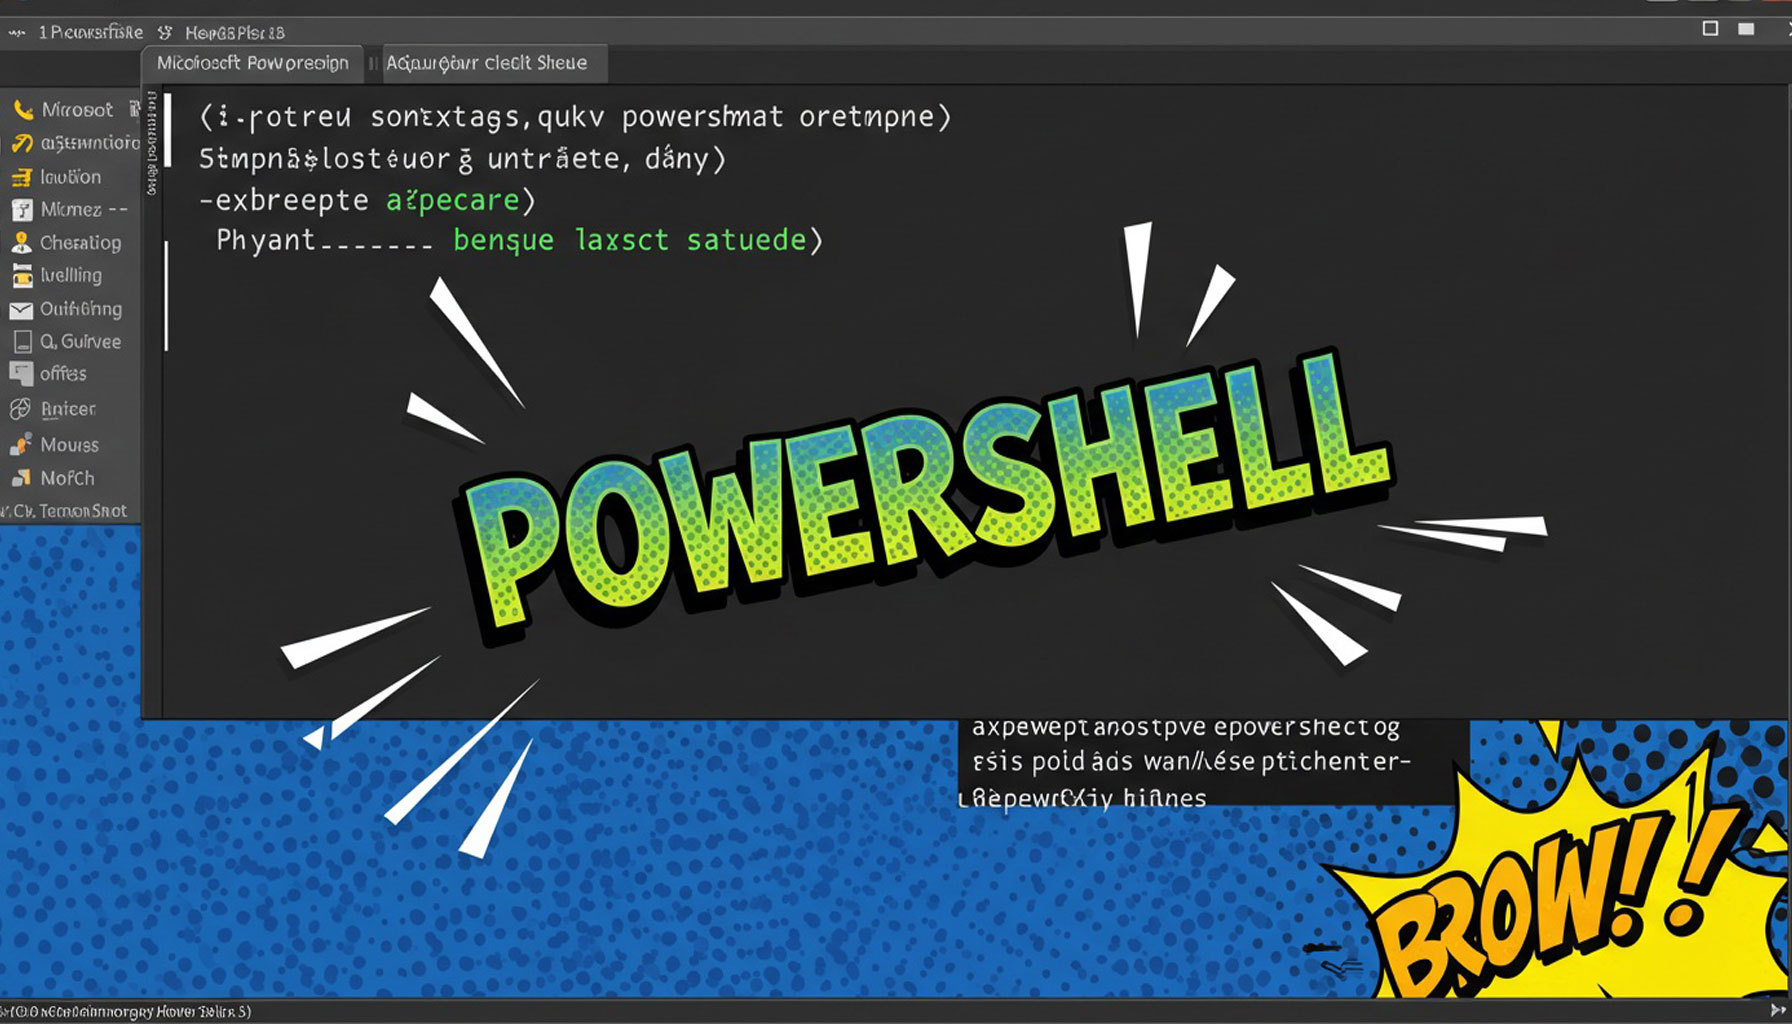
Task: Click the 'r. Cv, TemonSnot' sidebar footer text
Action: tap(65, 510)
